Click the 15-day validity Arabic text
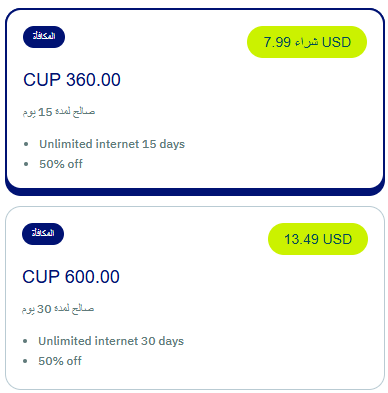This screenshot has height=393, width=388. pos(59,112)
